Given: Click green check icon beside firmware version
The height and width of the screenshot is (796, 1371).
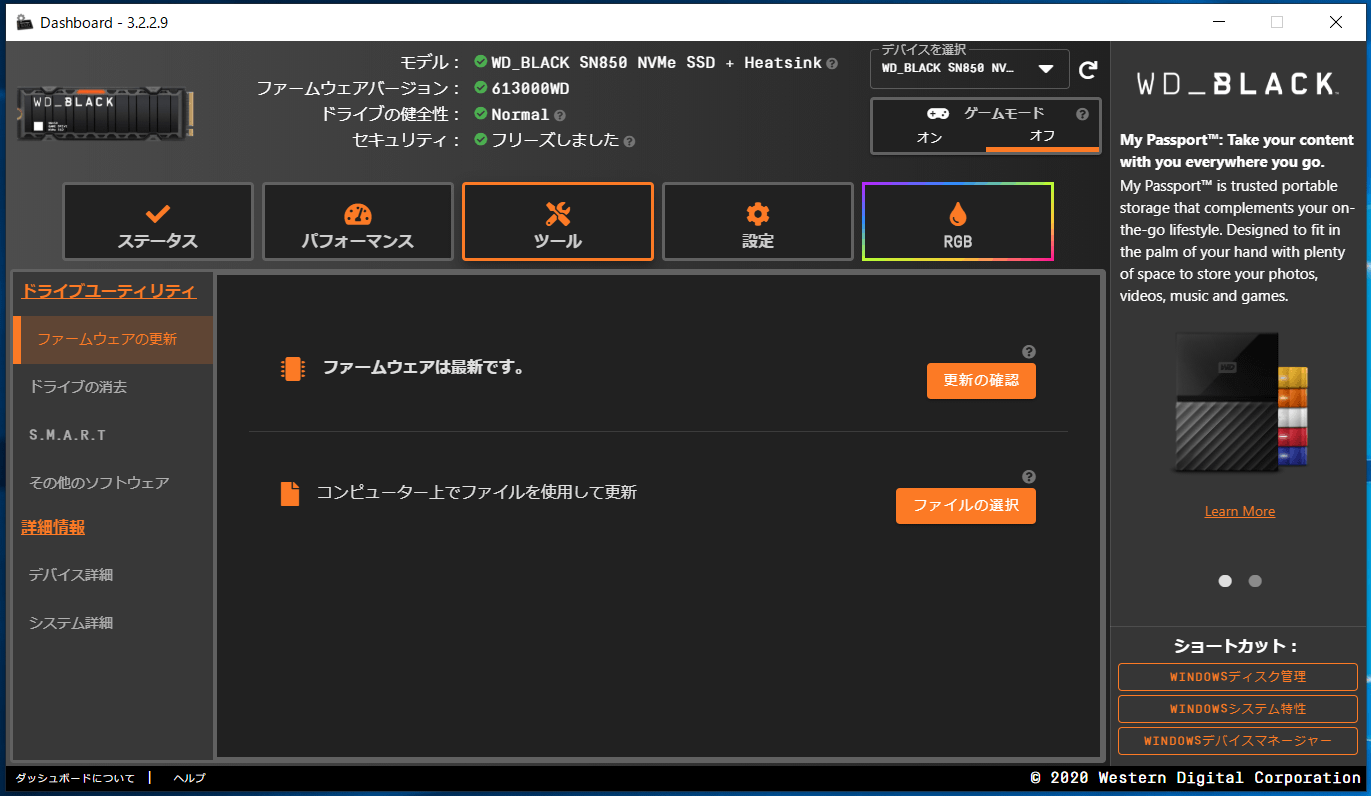Looking at the screenshot, I should click(481, 88).
